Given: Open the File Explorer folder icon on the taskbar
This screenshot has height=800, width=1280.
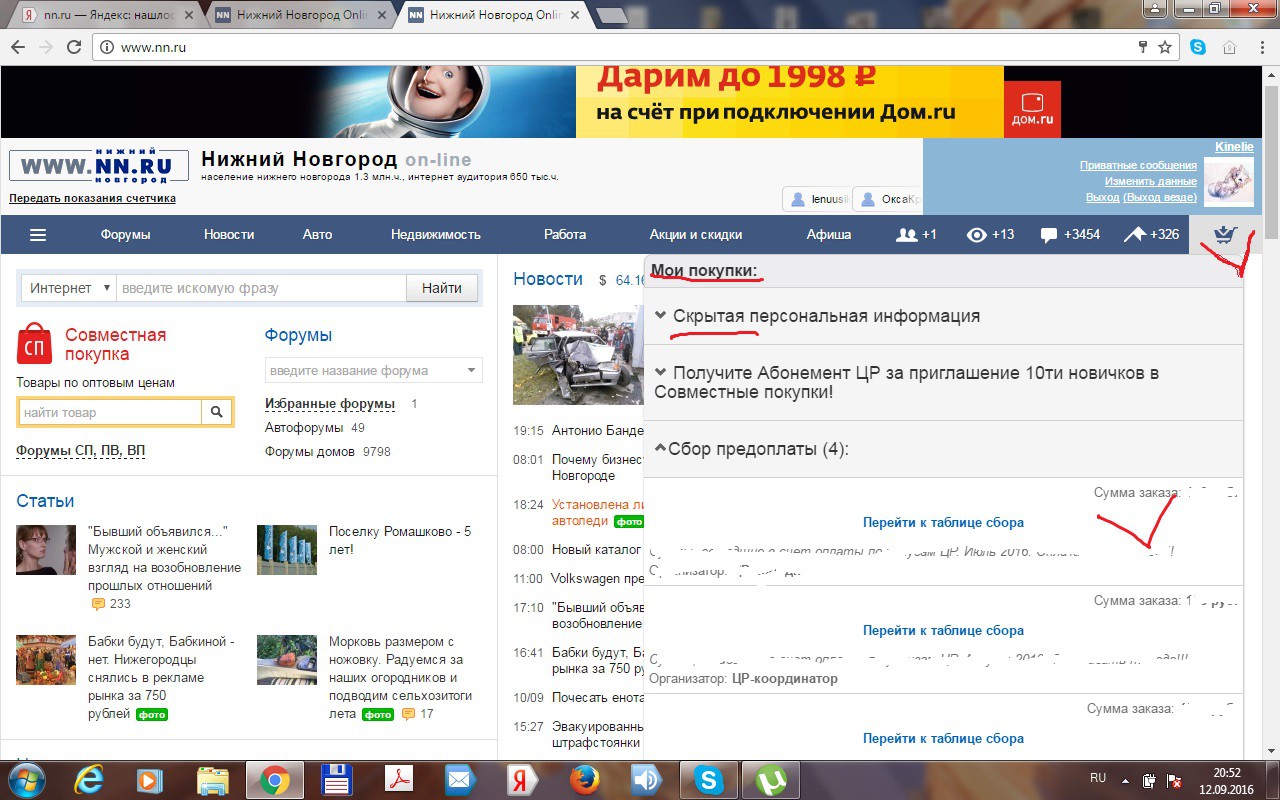Looking at the screenshot, I should [213, 779].
